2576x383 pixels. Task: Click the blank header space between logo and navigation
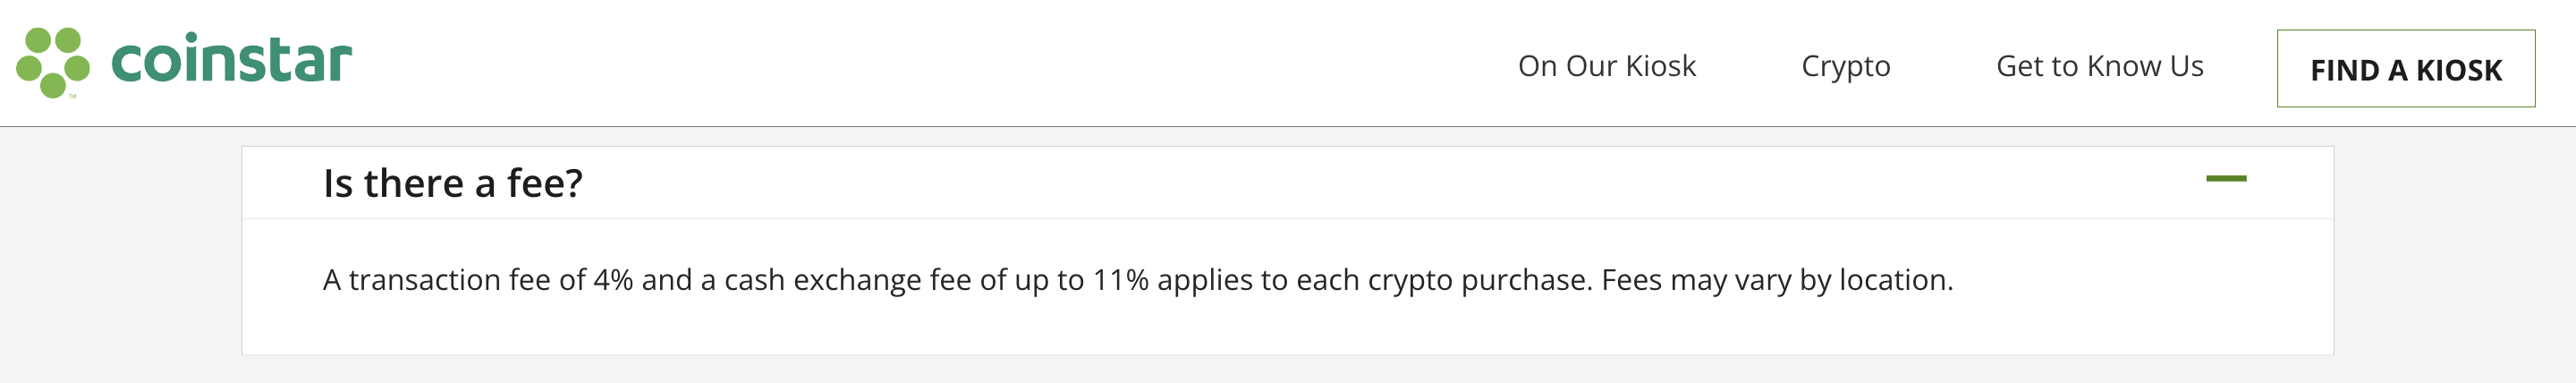[900, 62]
